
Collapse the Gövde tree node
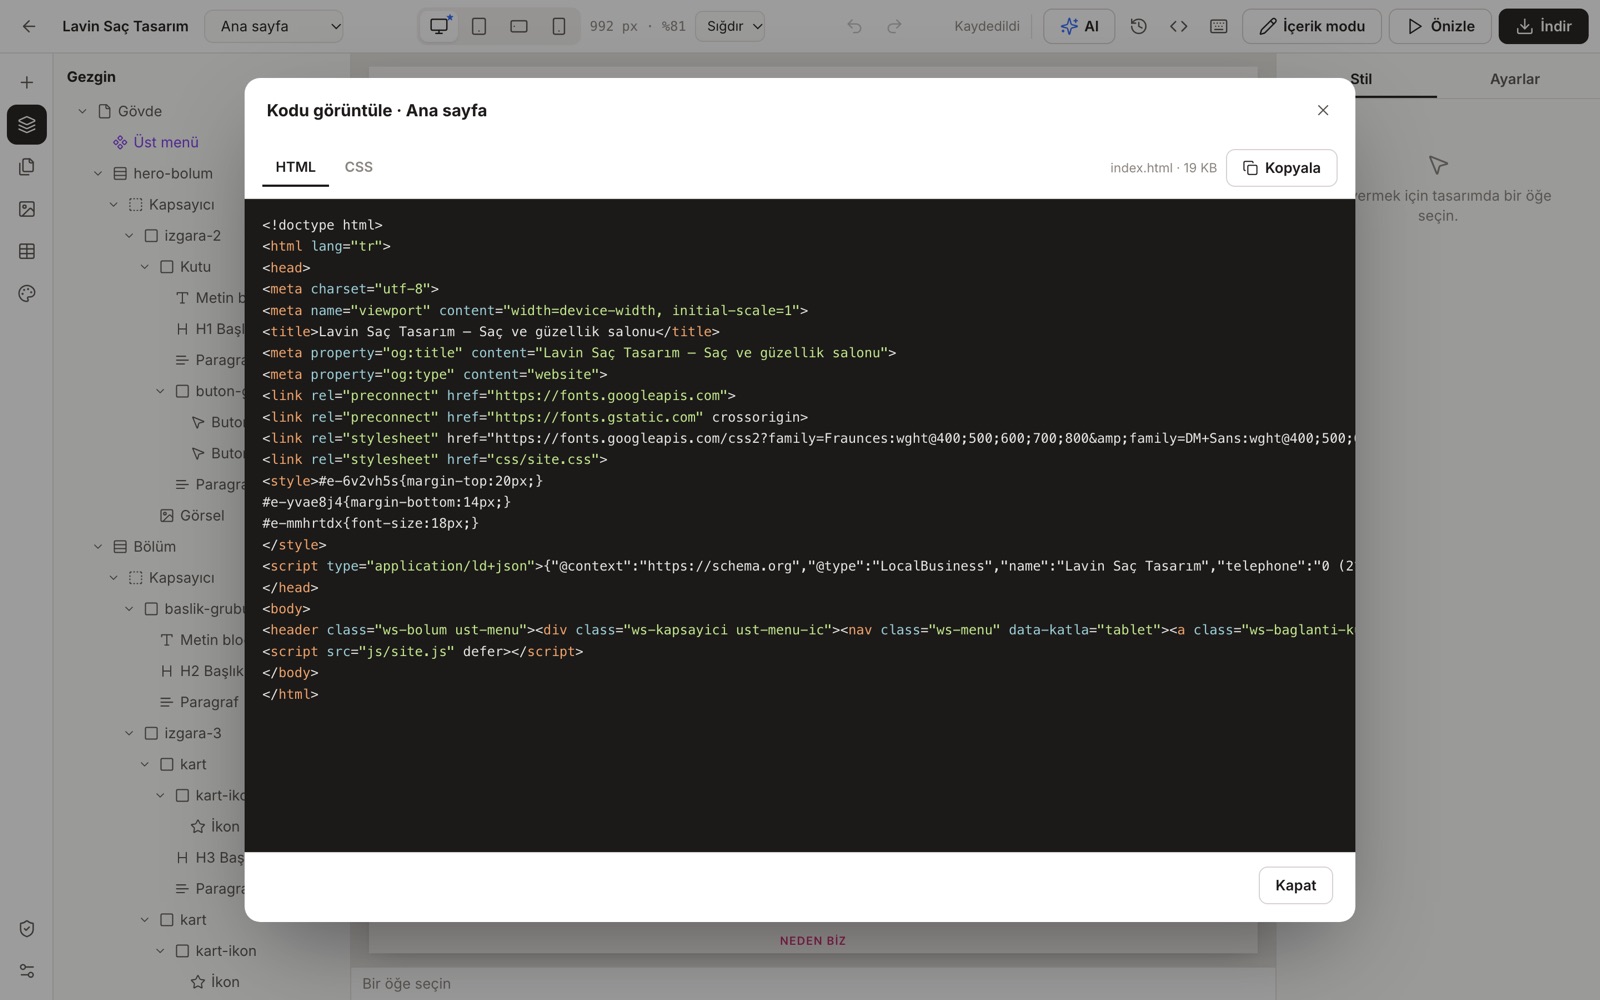(x=82, y=111)
